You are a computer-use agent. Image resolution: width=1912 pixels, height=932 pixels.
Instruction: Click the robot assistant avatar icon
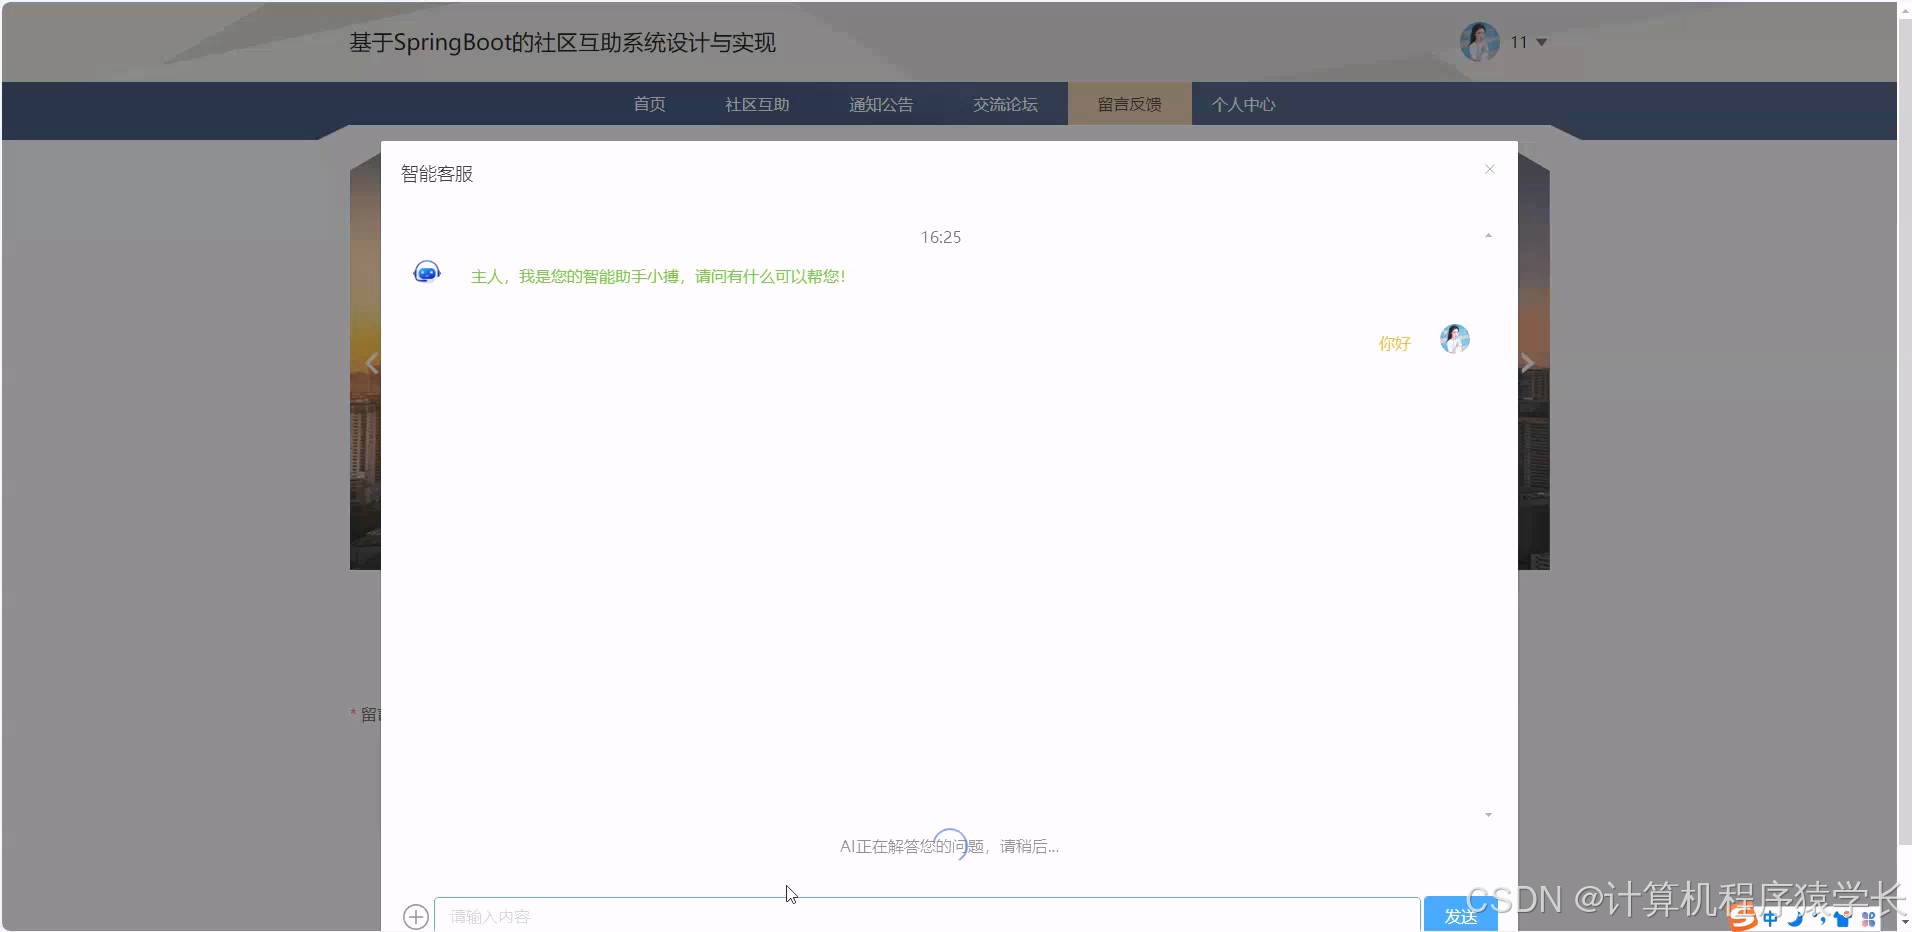click(426, 271)
